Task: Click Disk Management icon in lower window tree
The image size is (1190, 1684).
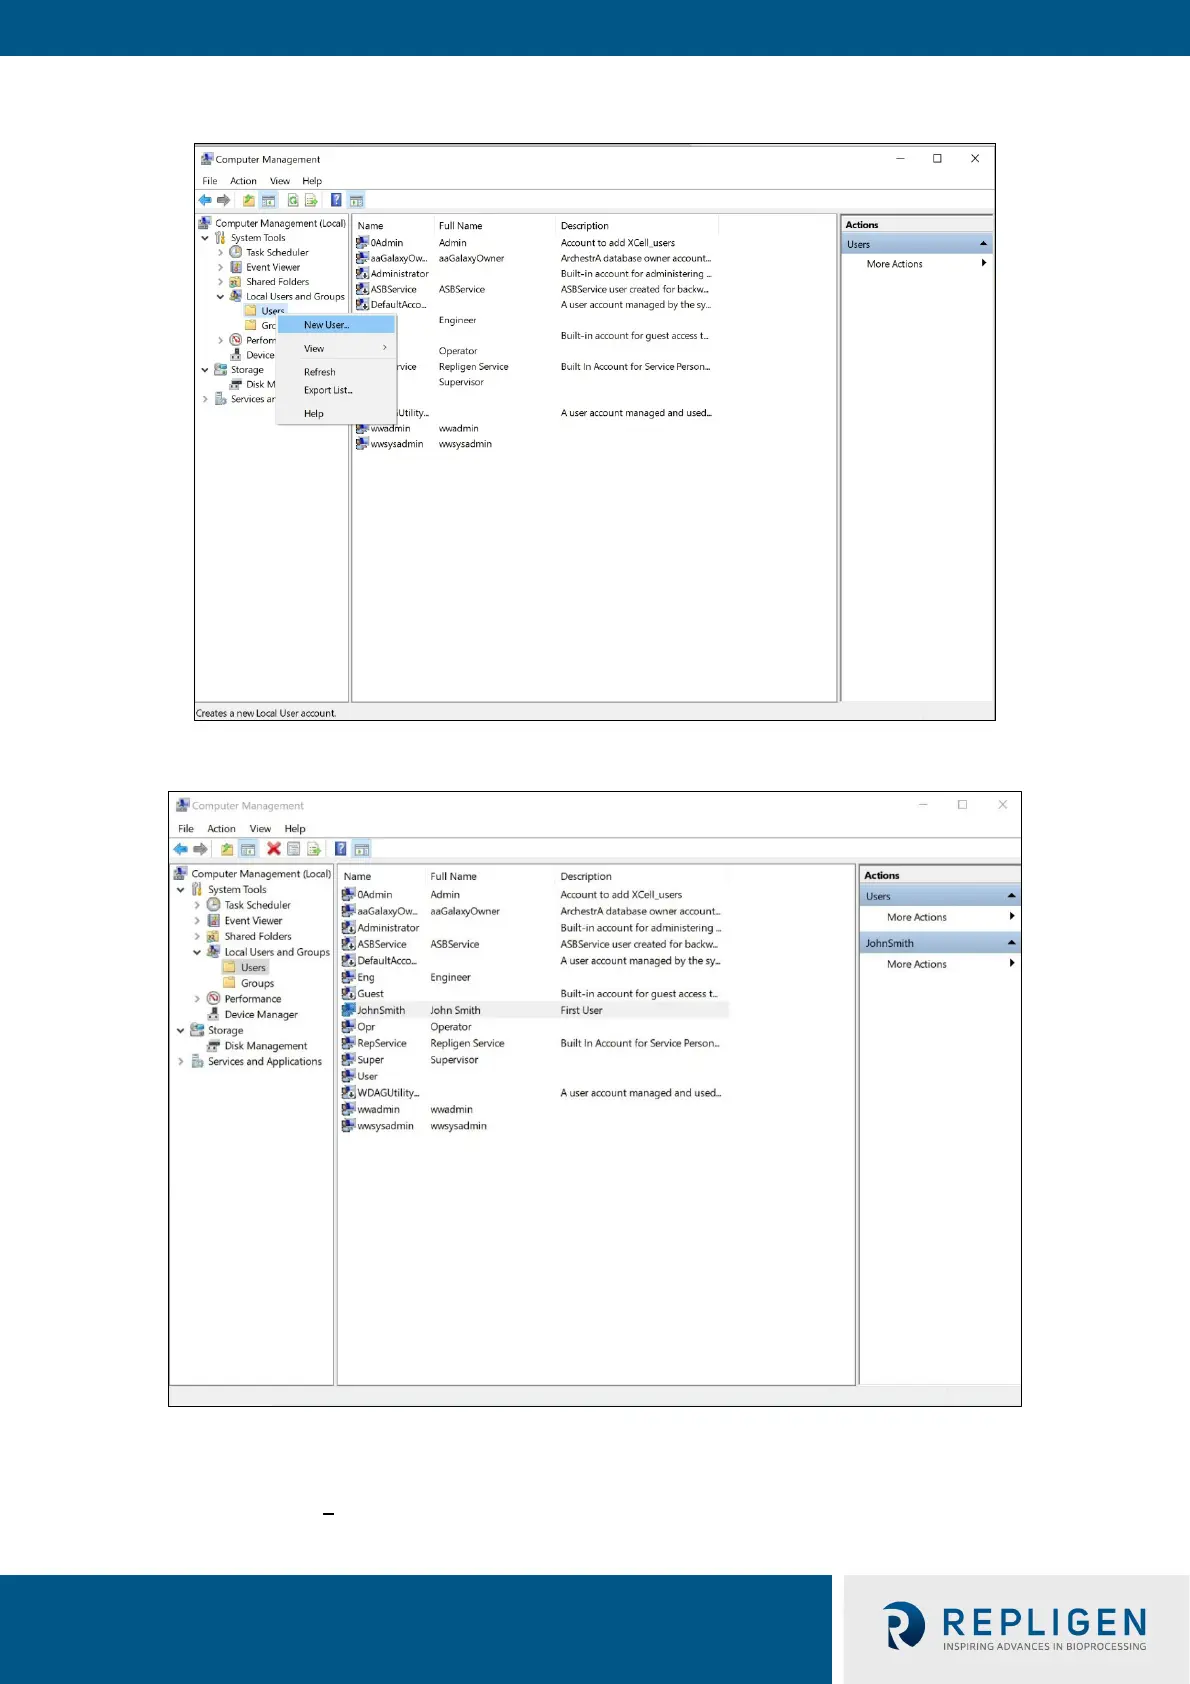Action: 213,1046
